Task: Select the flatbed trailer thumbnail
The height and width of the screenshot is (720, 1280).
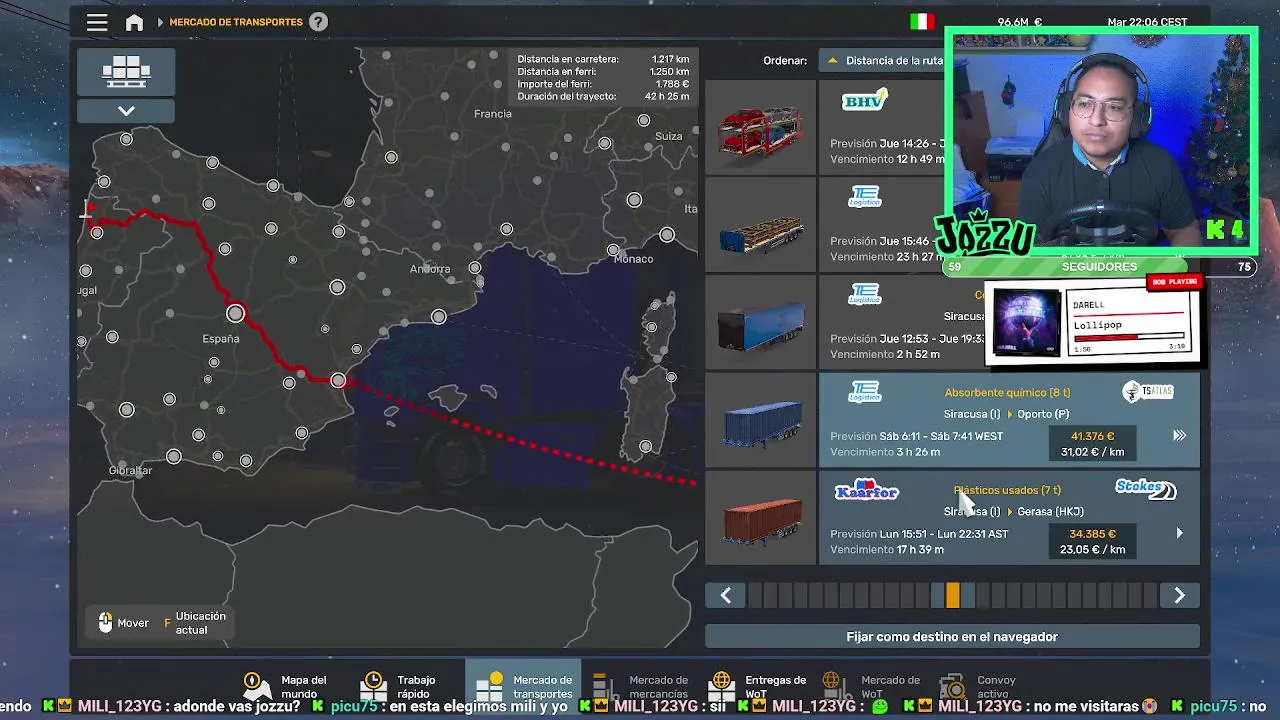Action: [x=761, y=226]
